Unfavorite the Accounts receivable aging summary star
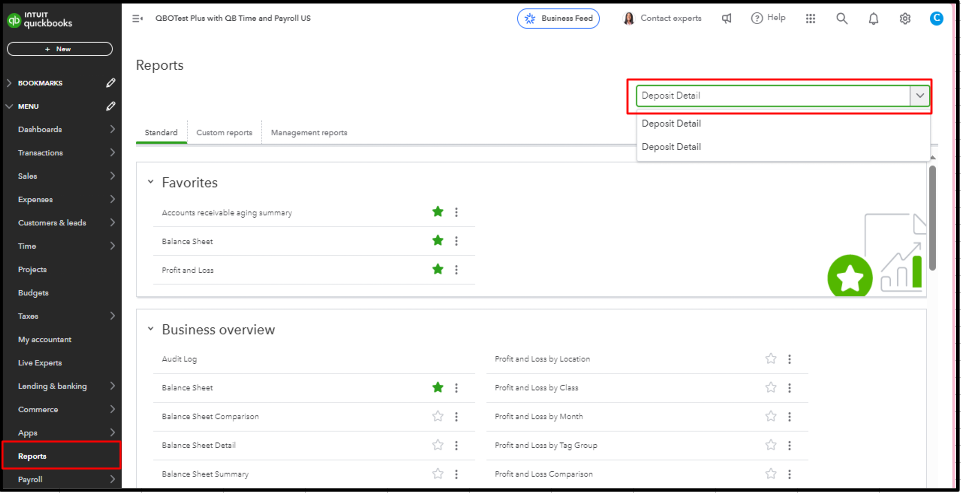 click(437, 212)
